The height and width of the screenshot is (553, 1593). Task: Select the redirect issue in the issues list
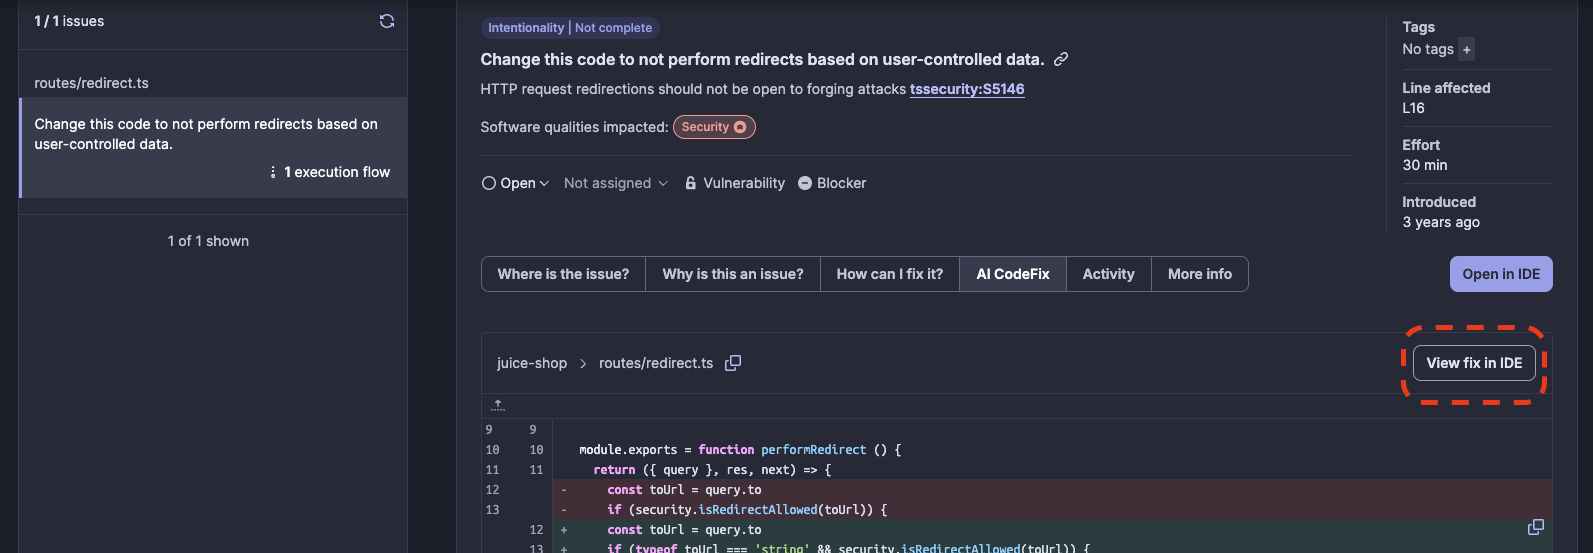206,134
